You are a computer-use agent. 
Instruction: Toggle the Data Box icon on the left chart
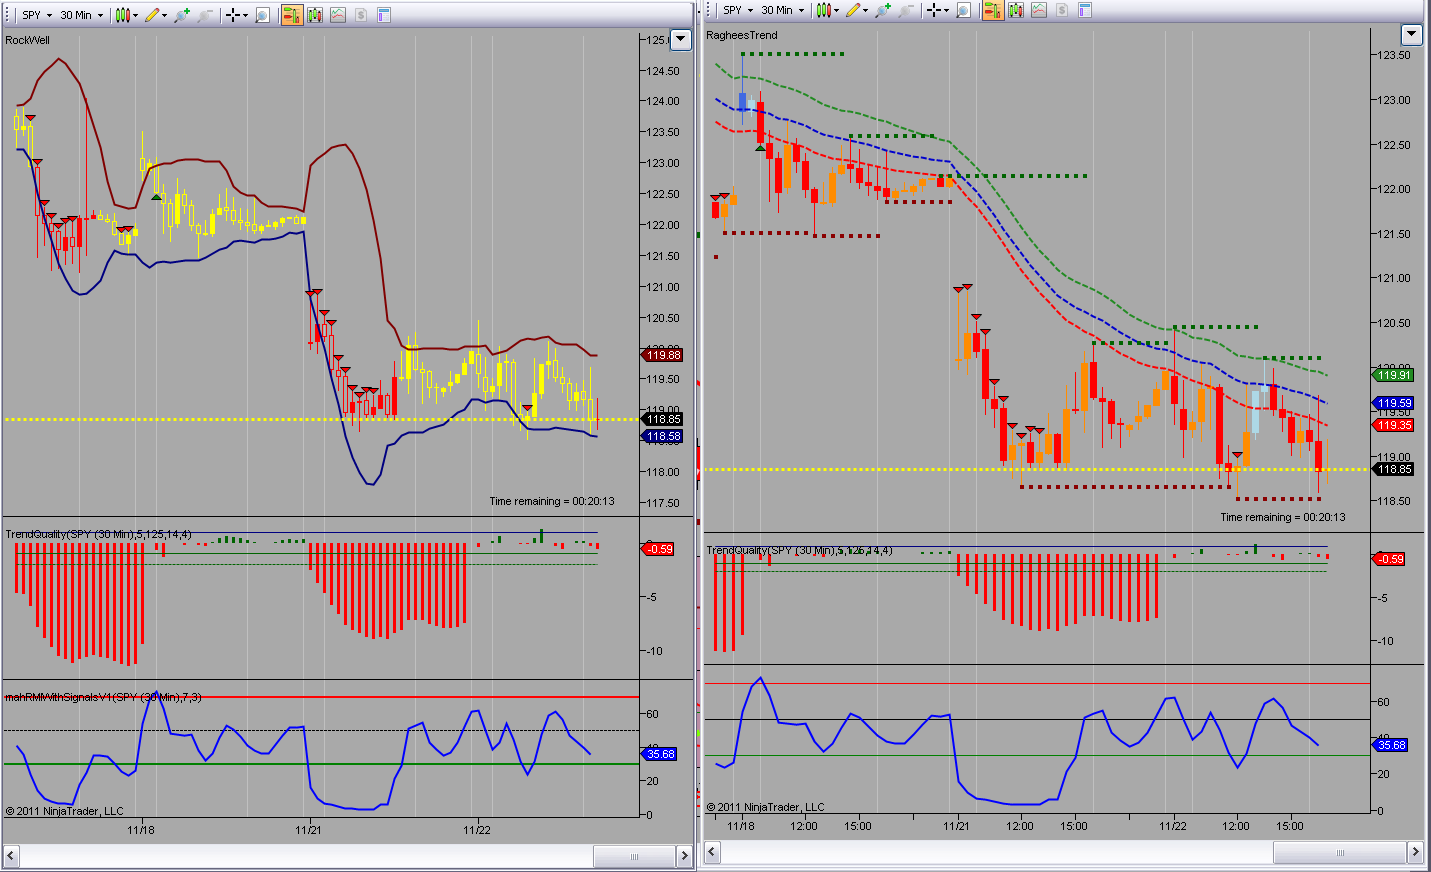pos(263,15)
